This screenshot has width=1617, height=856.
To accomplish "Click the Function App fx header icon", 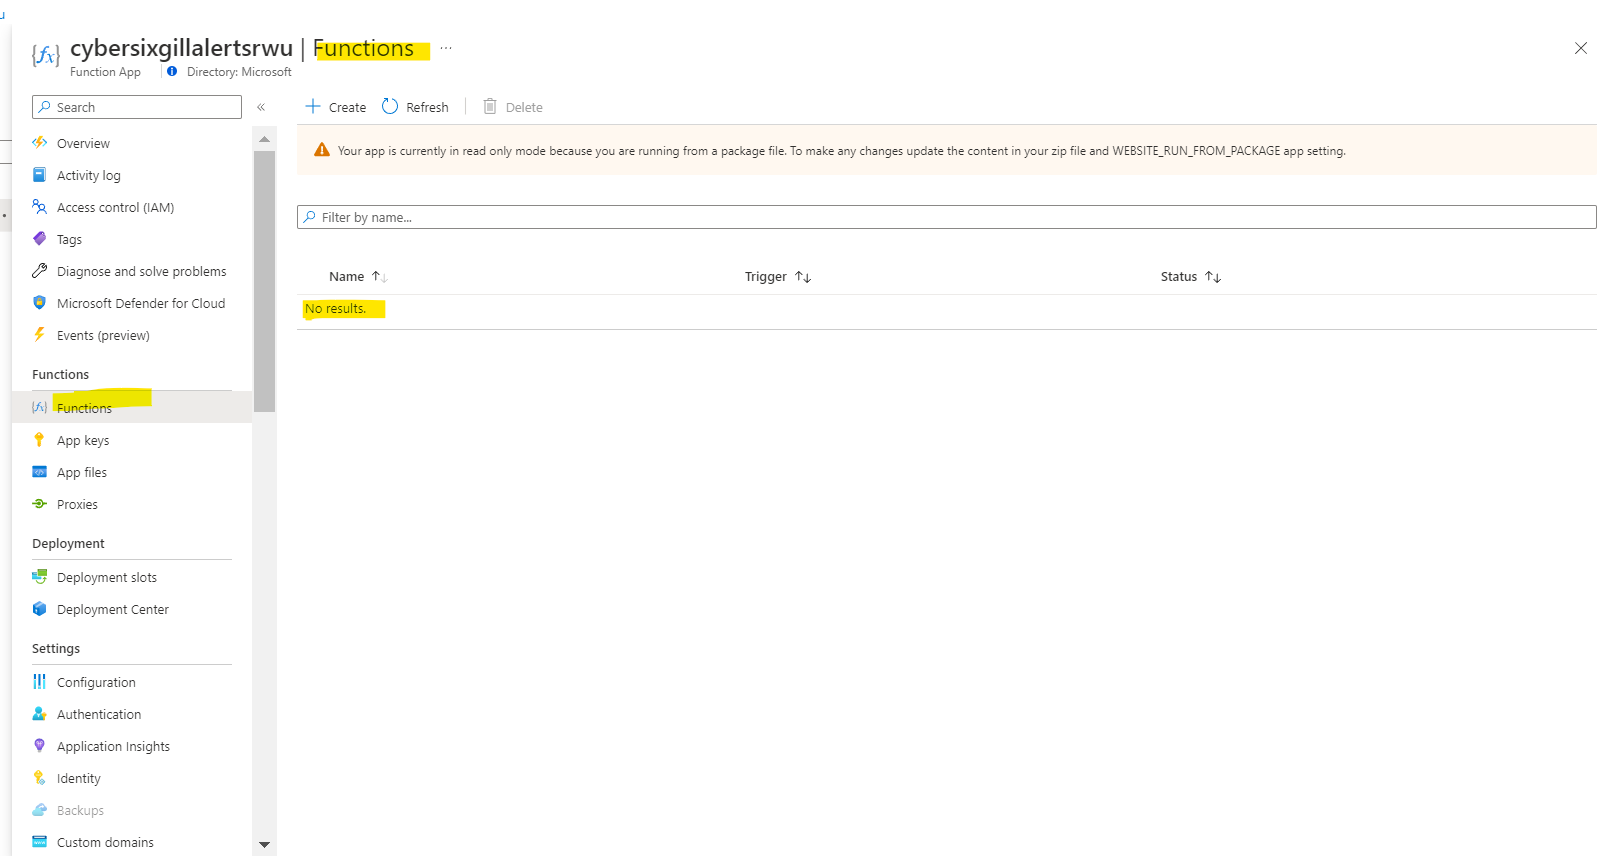I will point(46,54).
